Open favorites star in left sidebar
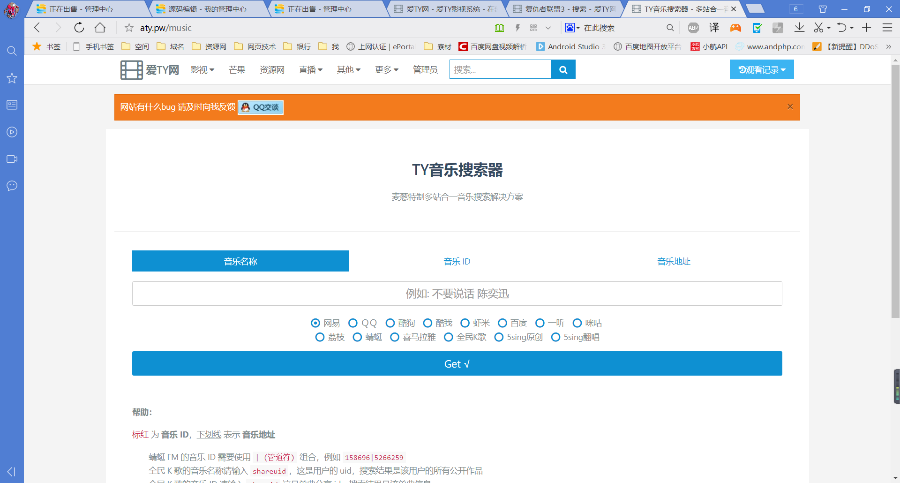 pos(11,78)
